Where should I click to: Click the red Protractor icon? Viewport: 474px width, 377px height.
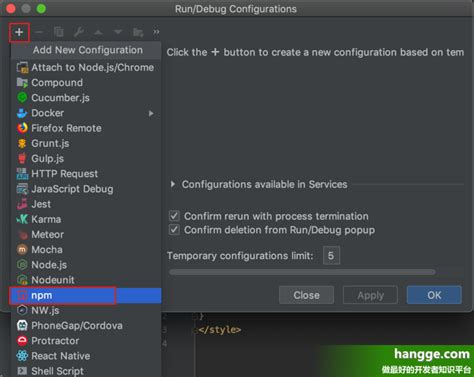22,341
